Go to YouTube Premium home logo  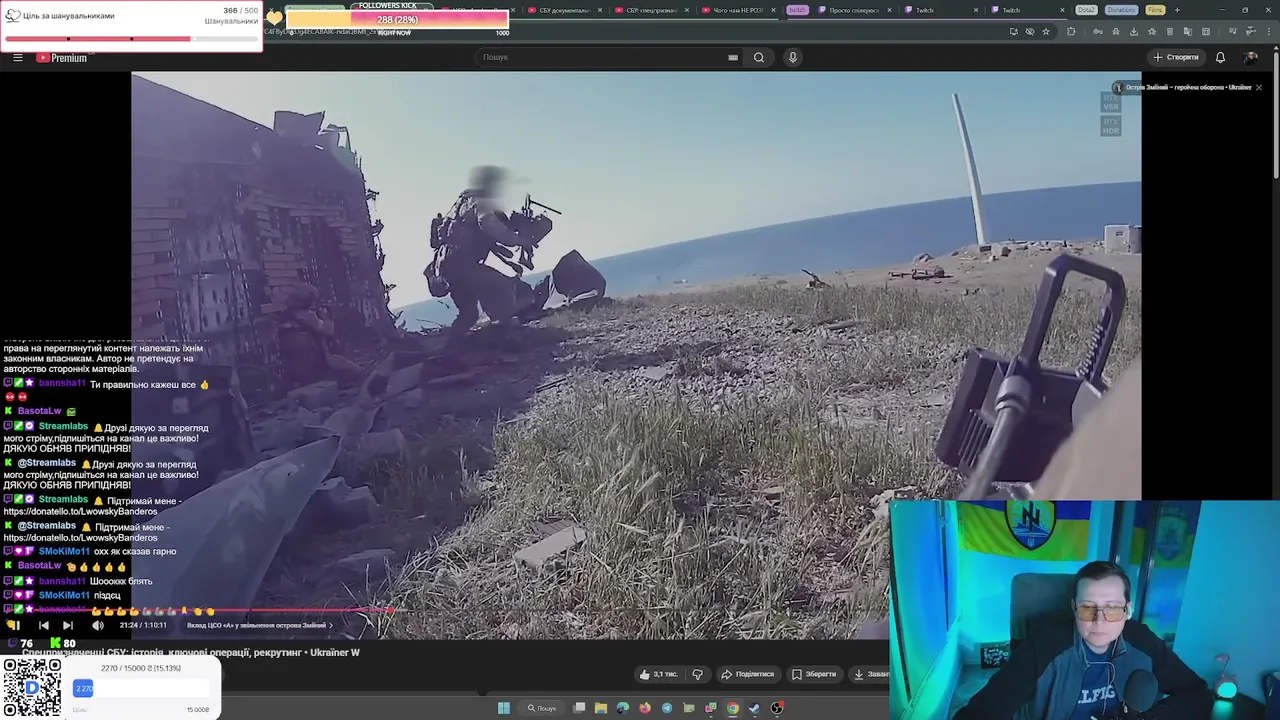coord(62,57)
